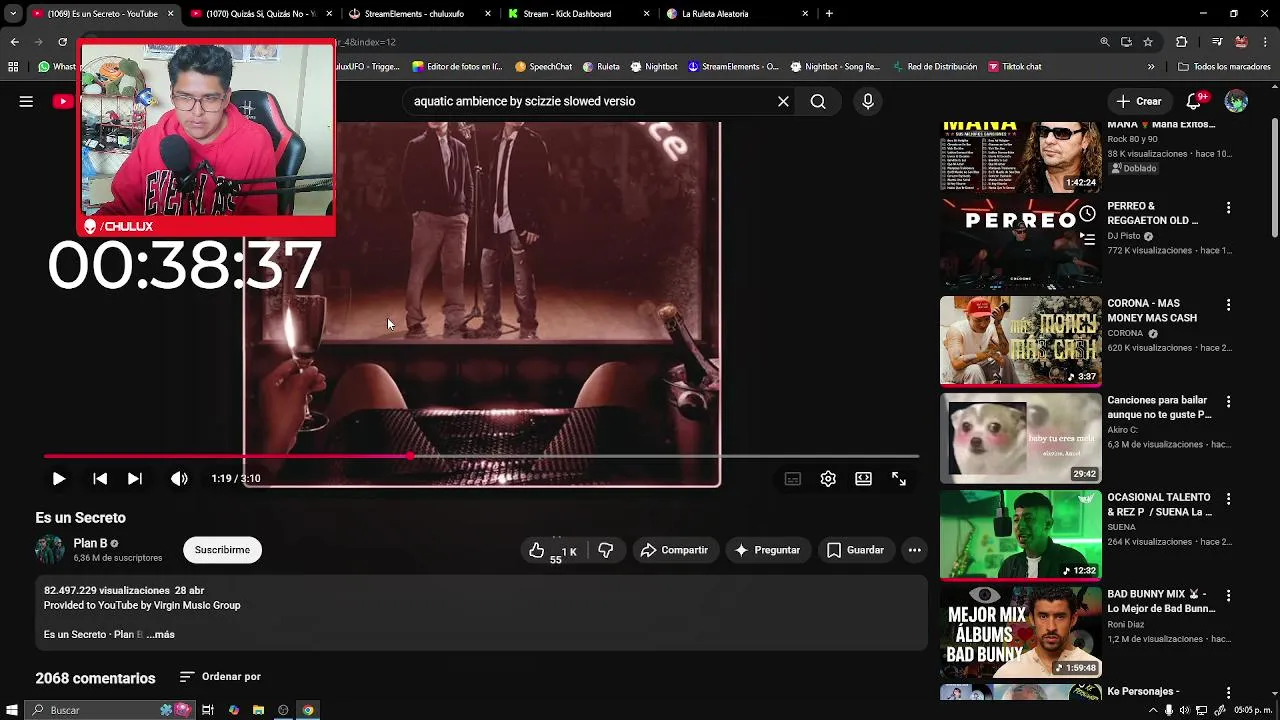Open the Chrome taskbar icon

tap(308, 710)
